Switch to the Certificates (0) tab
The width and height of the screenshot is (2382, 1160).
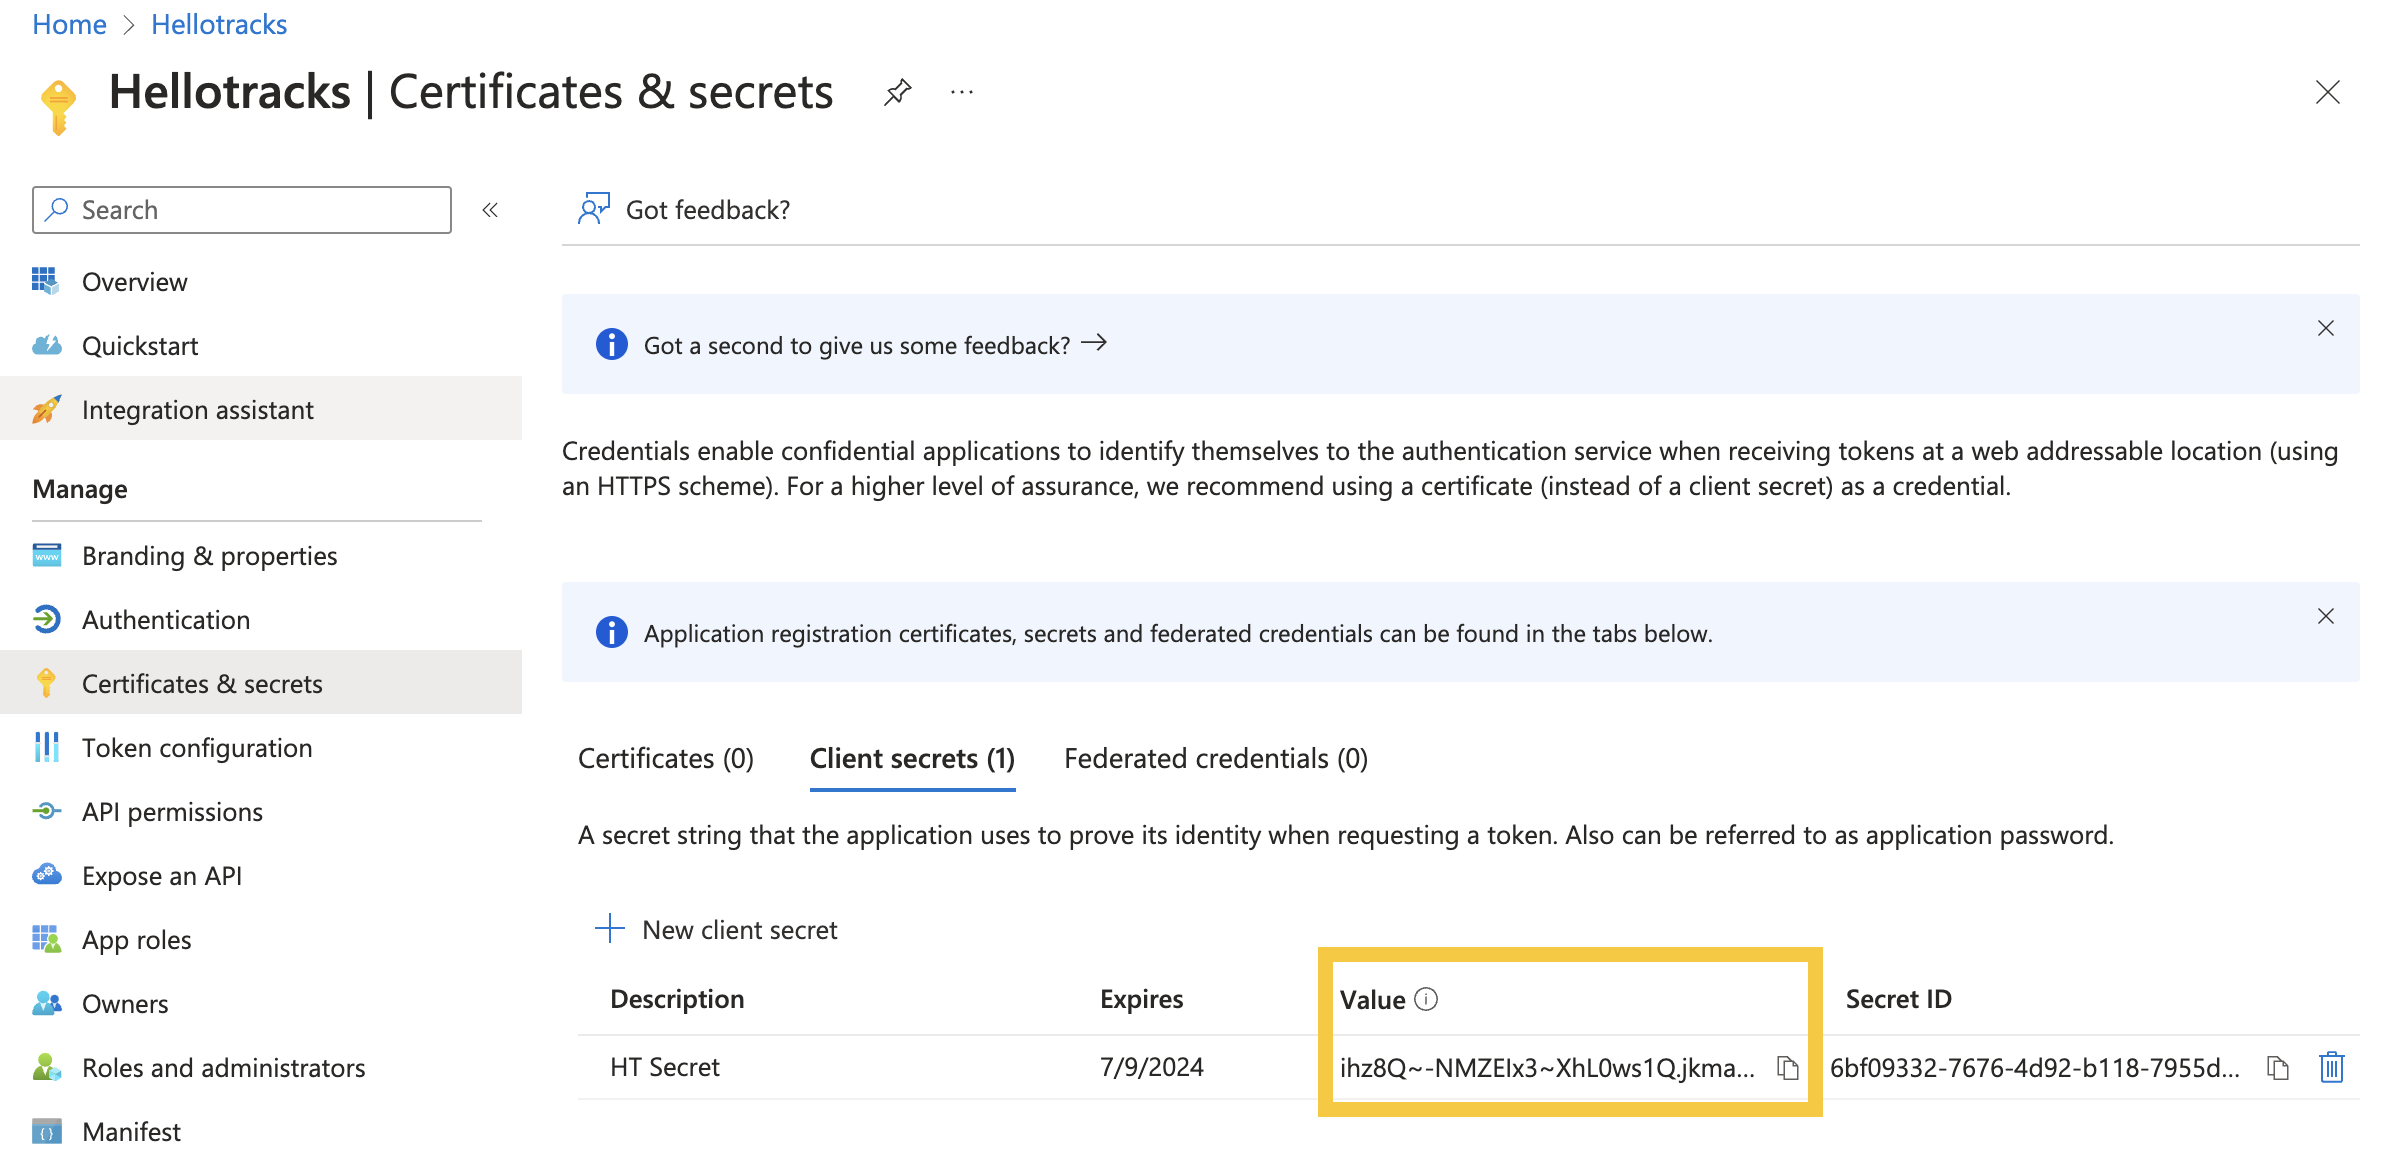click(x=666, y=759)
